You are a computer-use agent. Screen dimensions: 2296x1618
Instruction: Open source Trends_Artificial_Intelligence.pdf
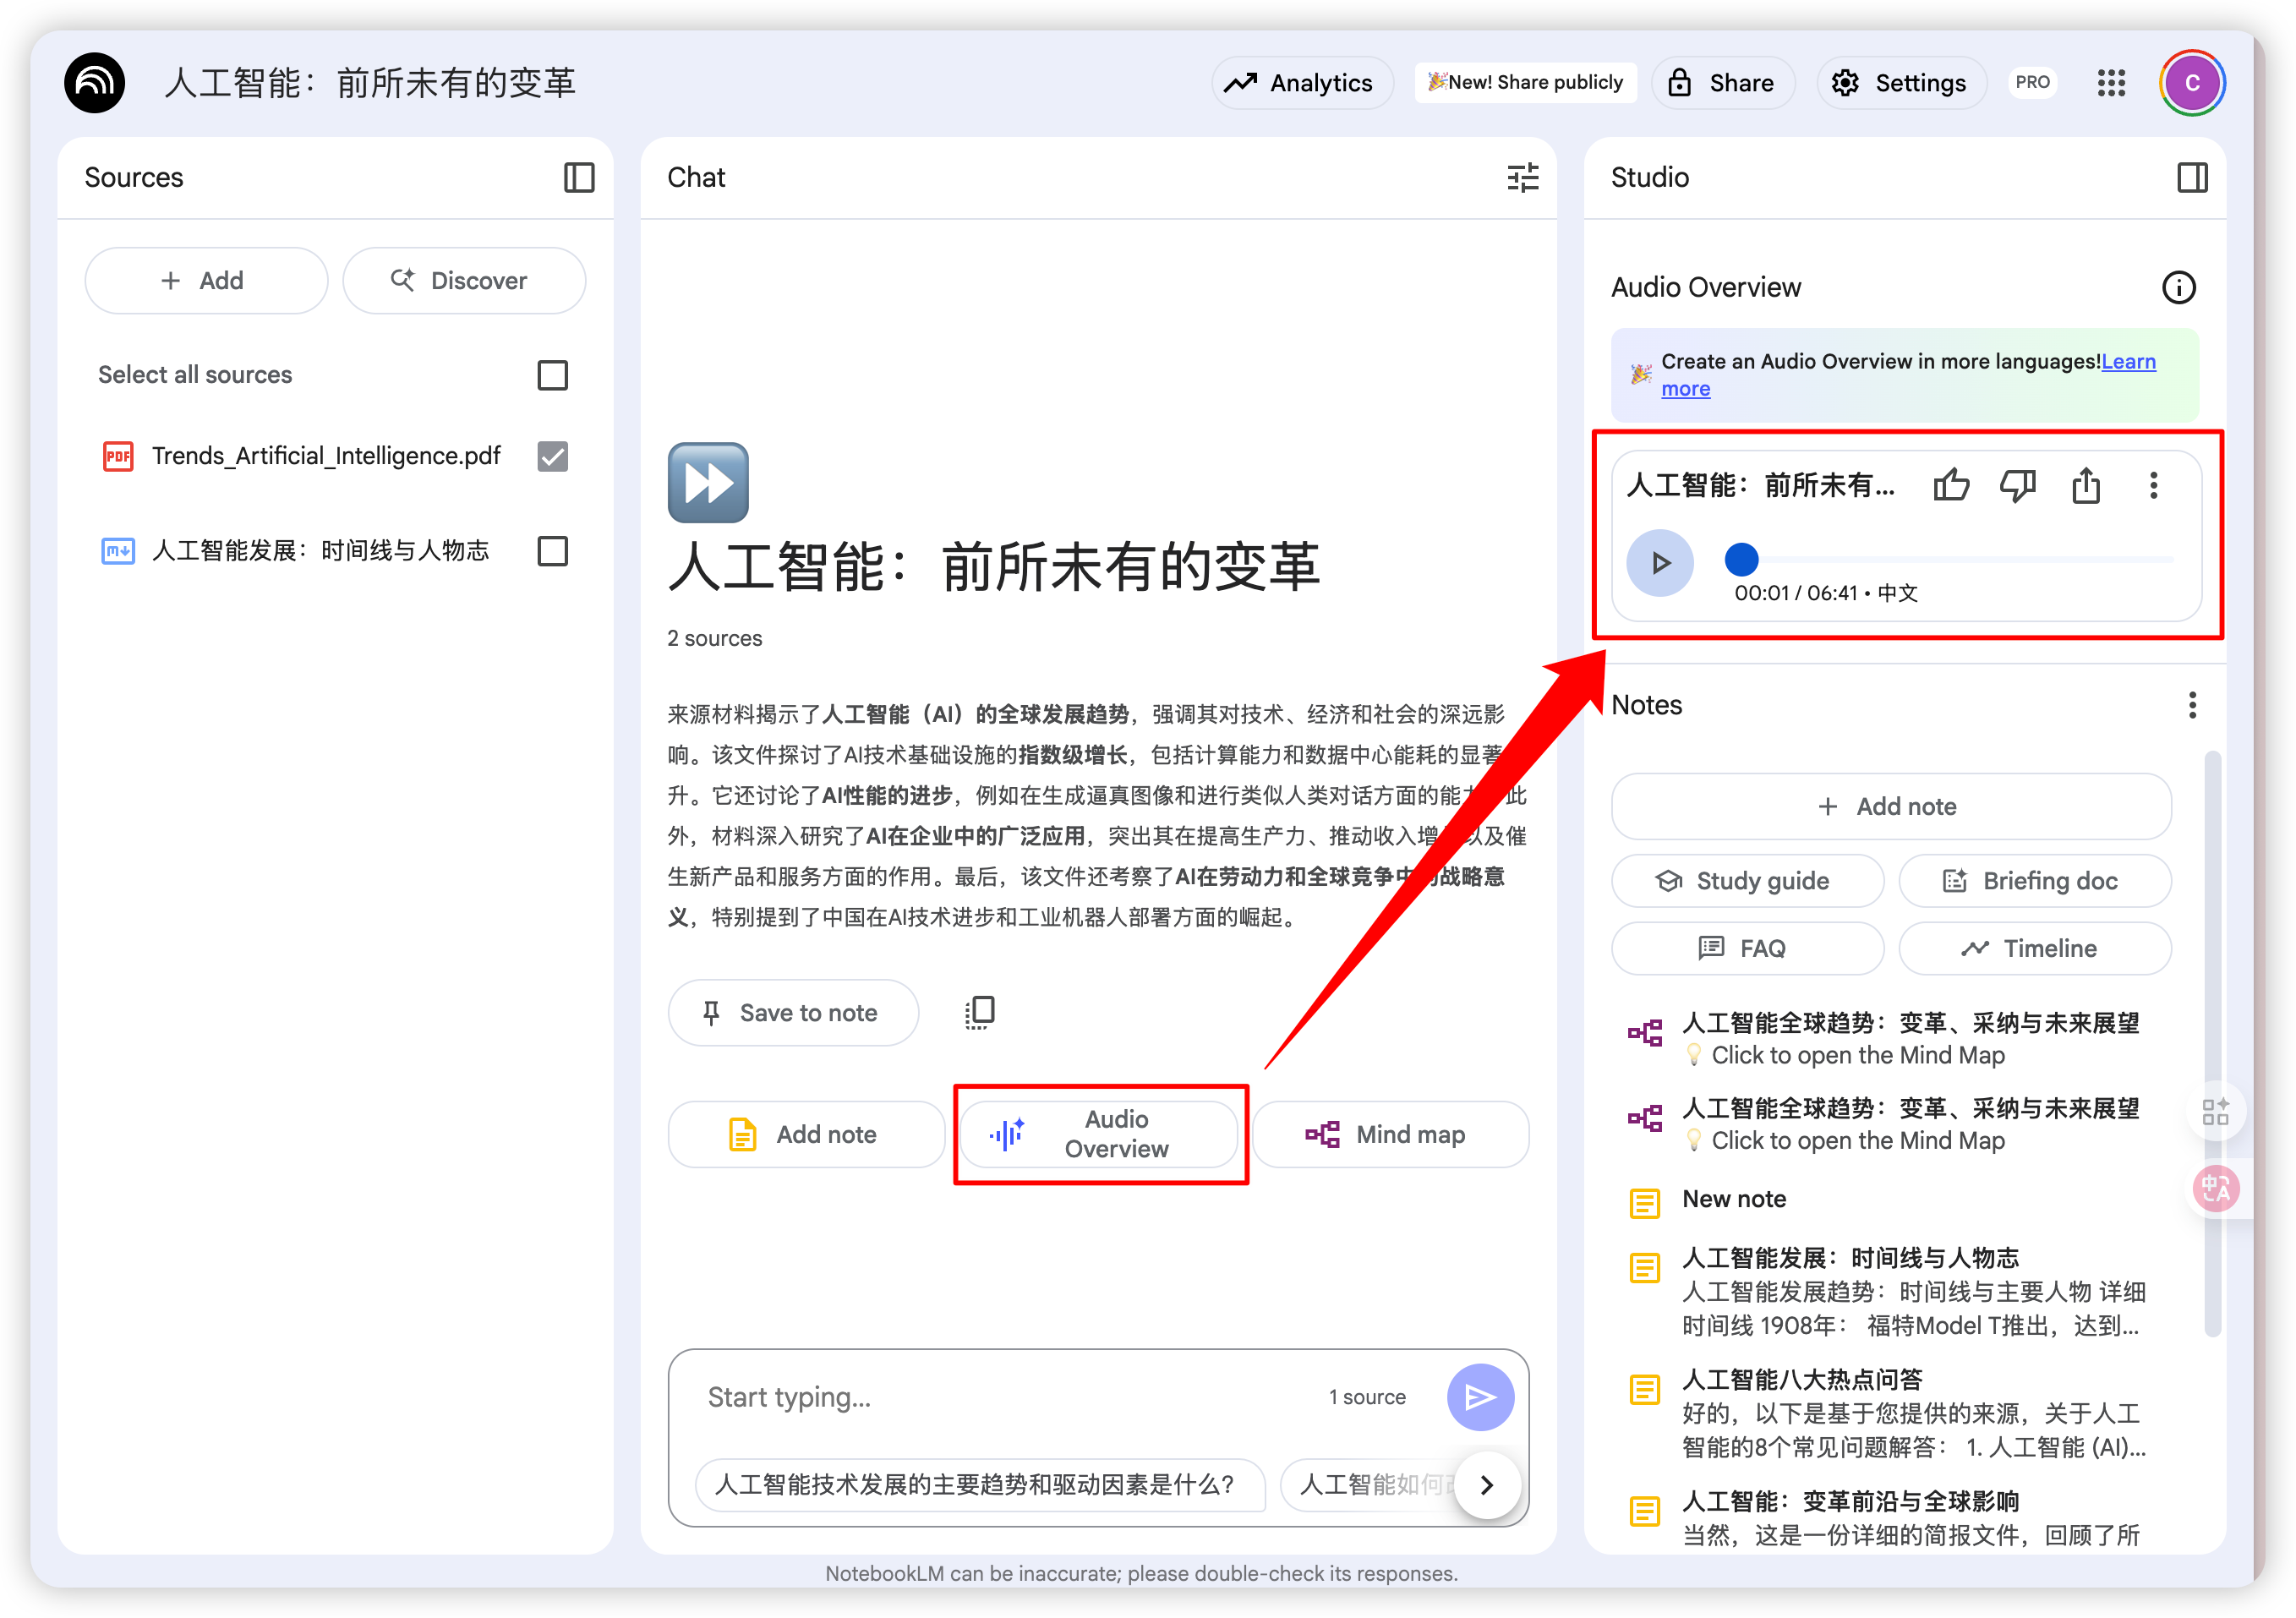(326, 456)
